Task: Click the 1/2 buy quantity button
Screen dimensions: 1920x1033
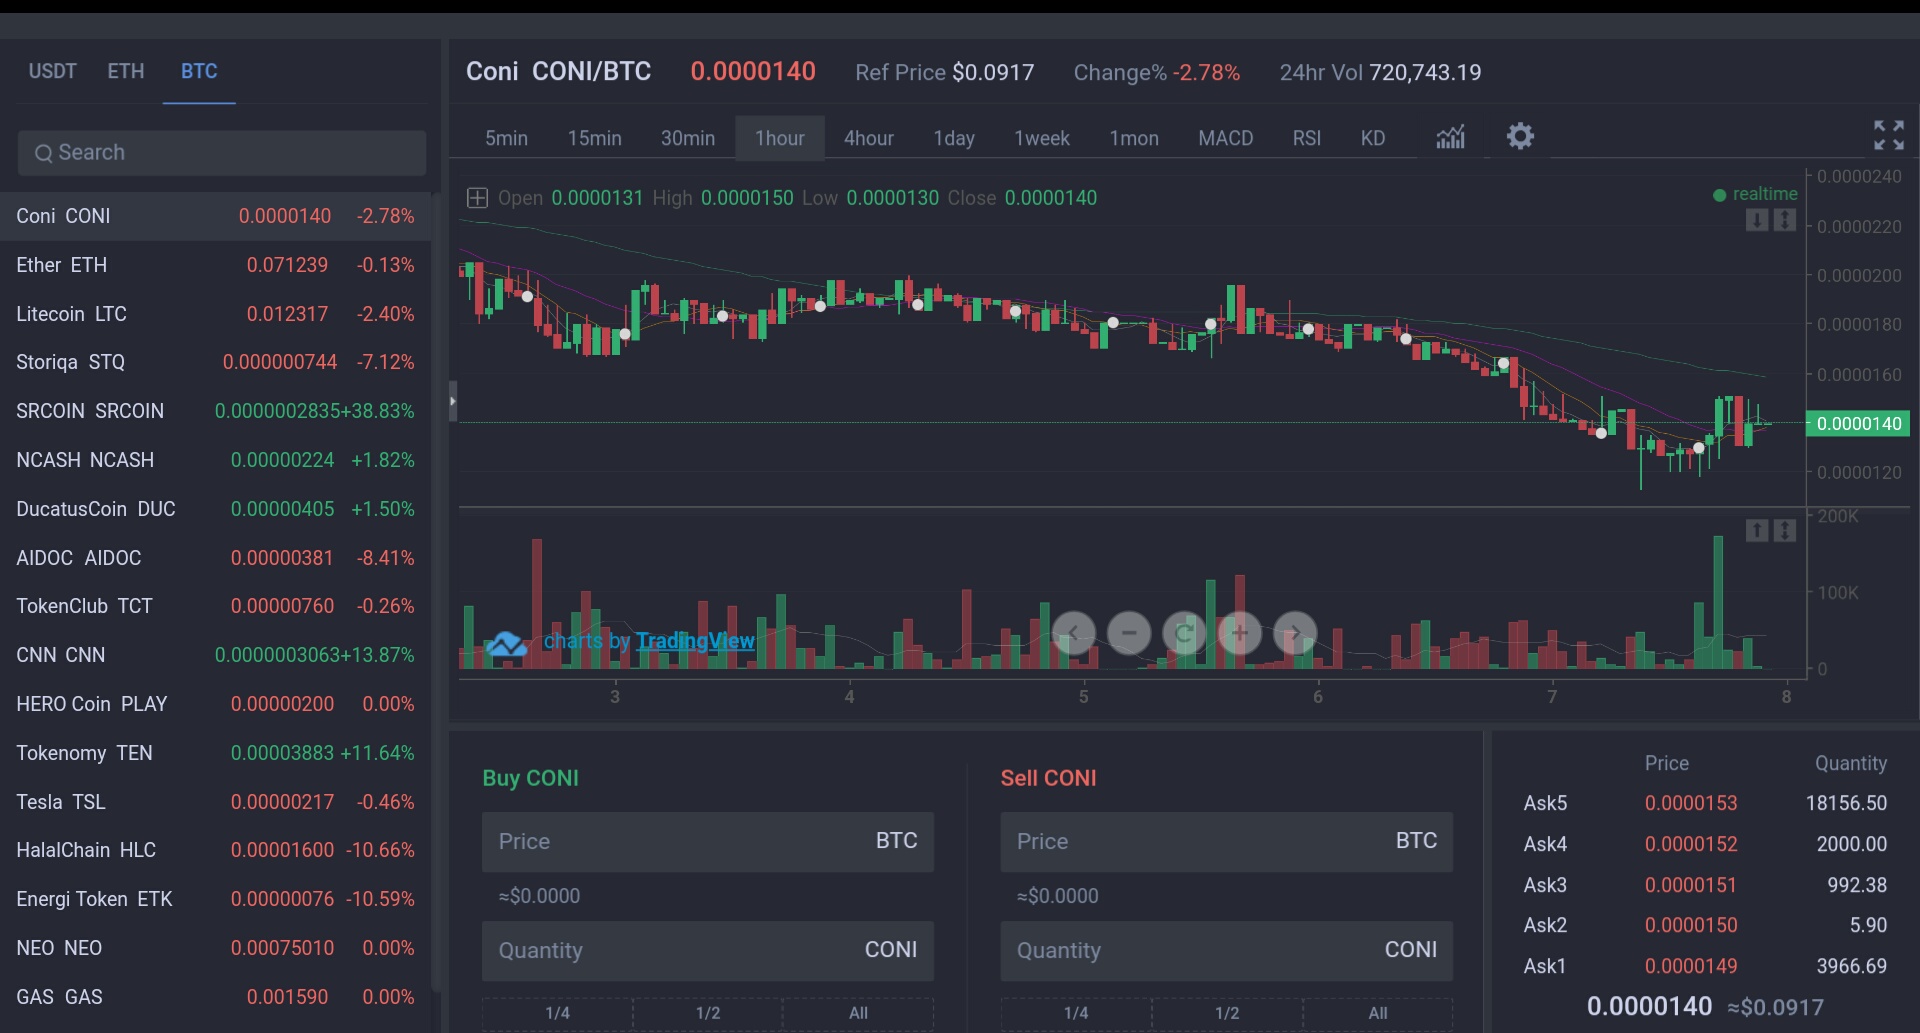Action: coord(708,1013)
